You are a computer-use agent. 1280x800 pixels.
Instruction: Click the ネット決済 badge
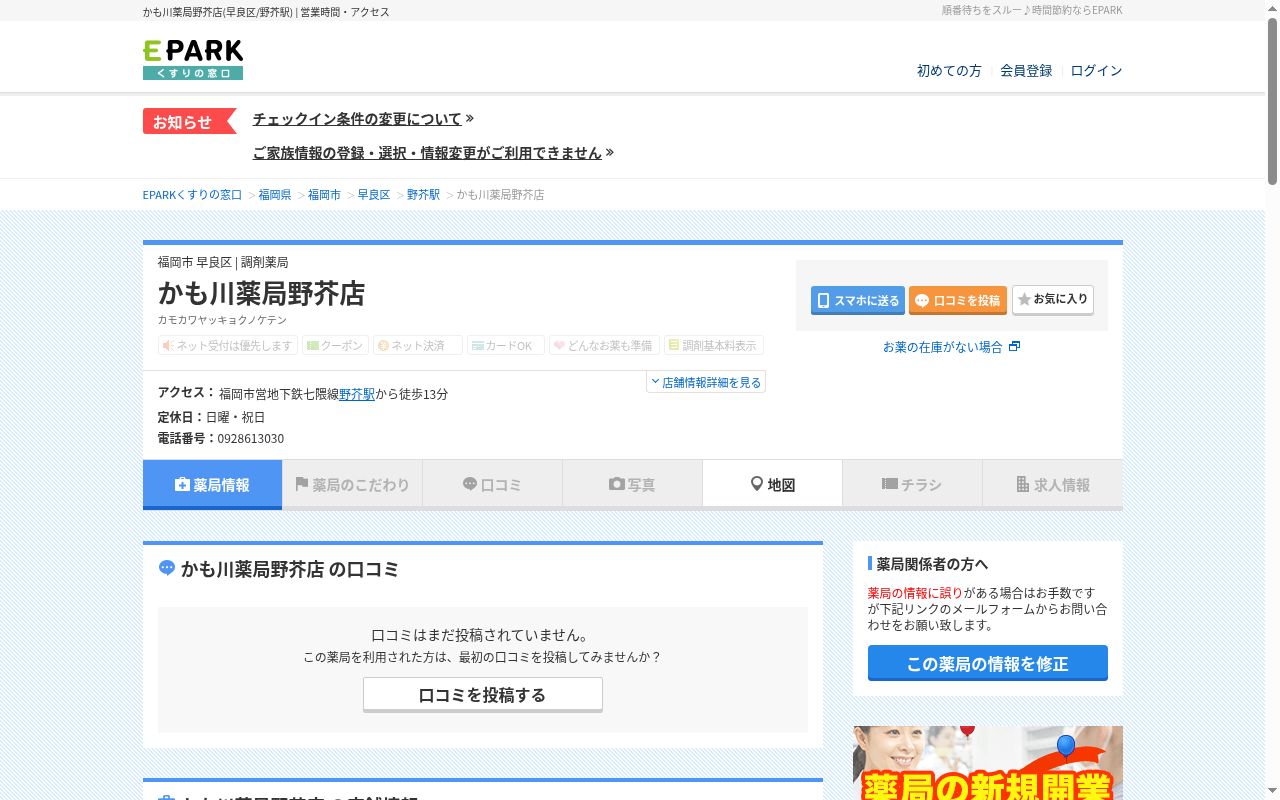pos(418,345)
